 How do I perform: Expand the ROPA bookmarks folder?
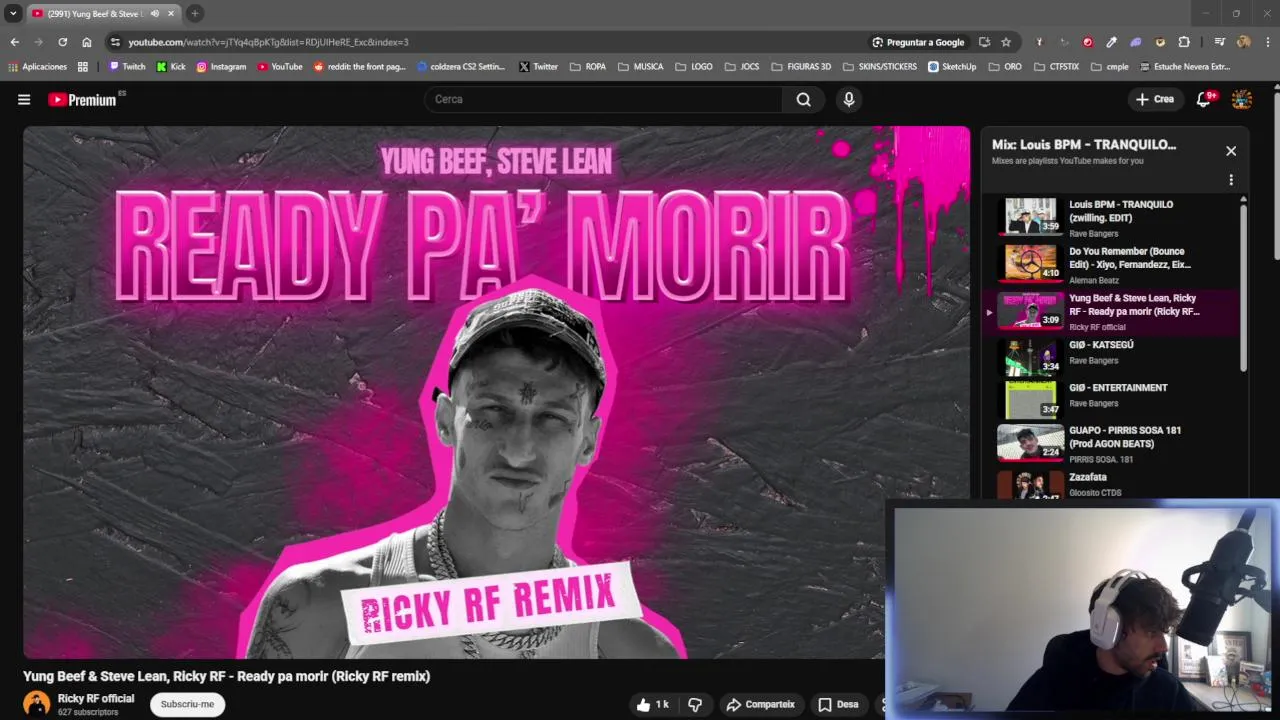click(588, 67)
